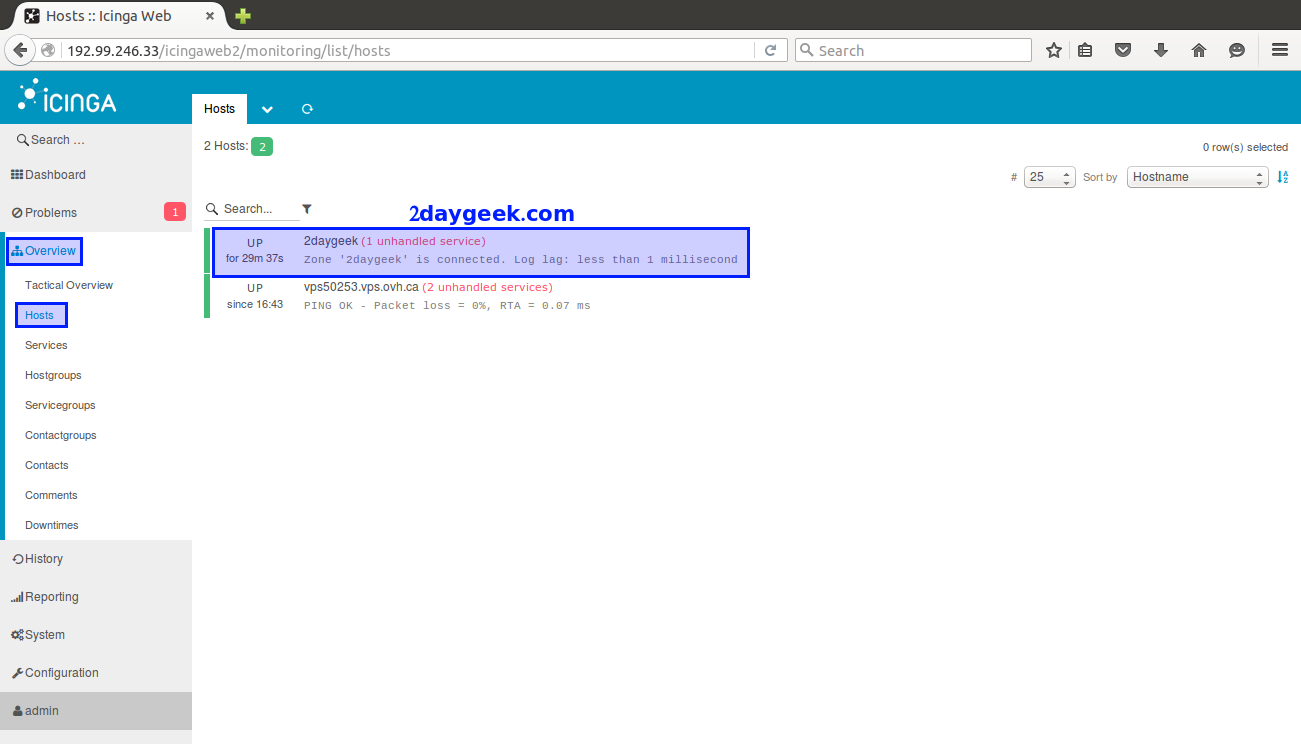1301x744 pixels.
Task: Click the '0 row(s) selected' text
Action: pos(1245,147)
